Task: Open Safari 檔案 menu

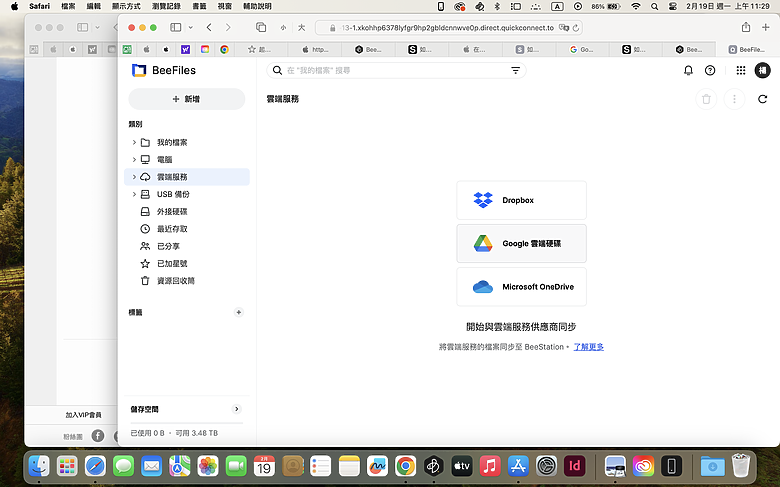Action: (x=68, y=6)
